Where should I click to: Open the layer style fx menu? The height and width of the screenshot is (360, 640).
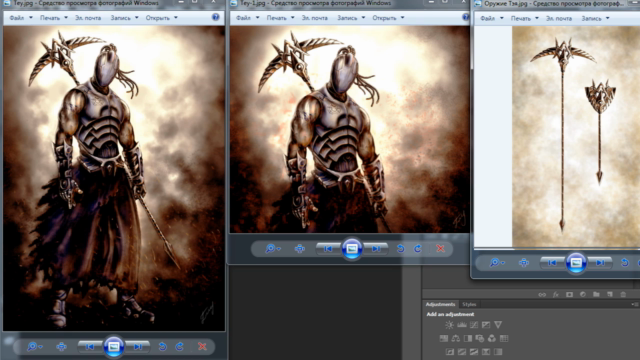click(x=556, y=294)
